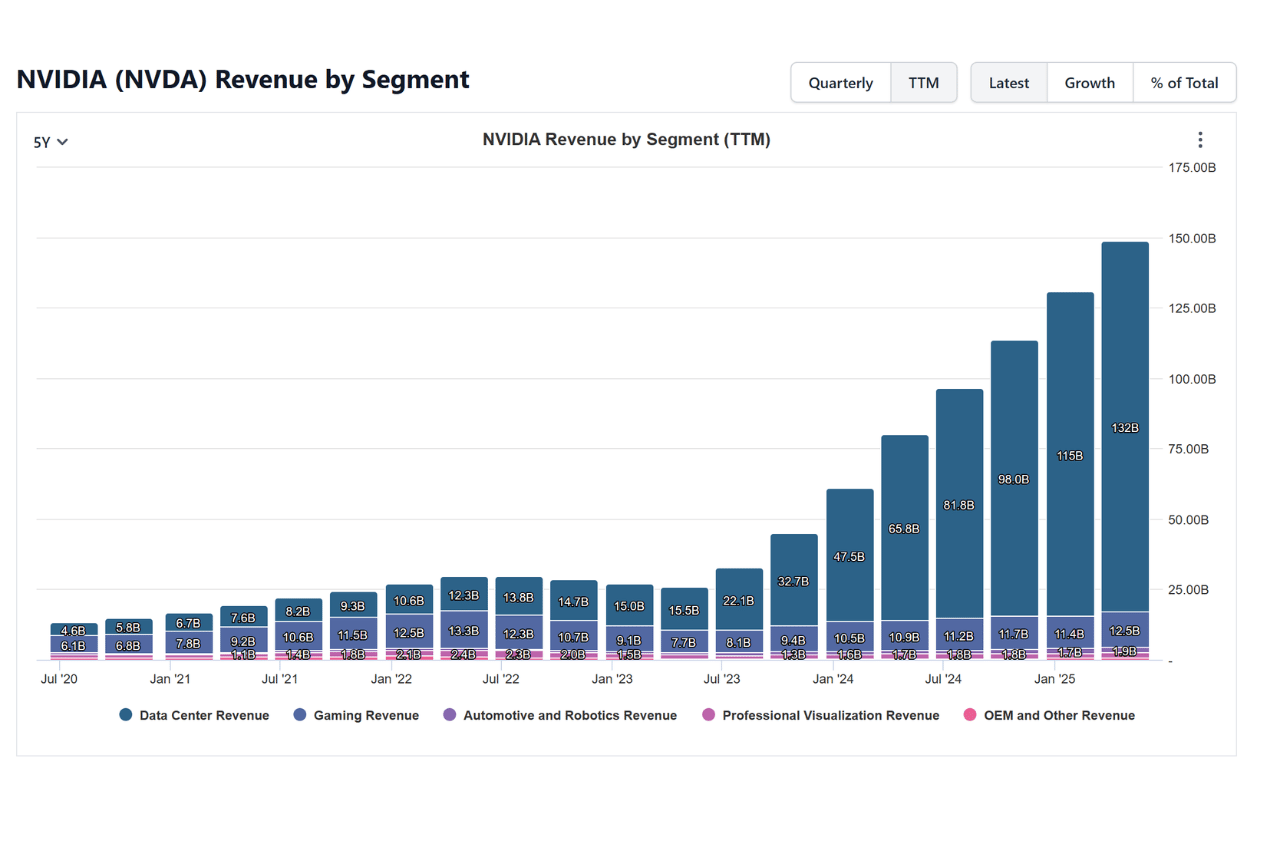Click the 47.5B Data Center bar segment
The width and height of the screenshot is (1280, 854).
[850, 556]
